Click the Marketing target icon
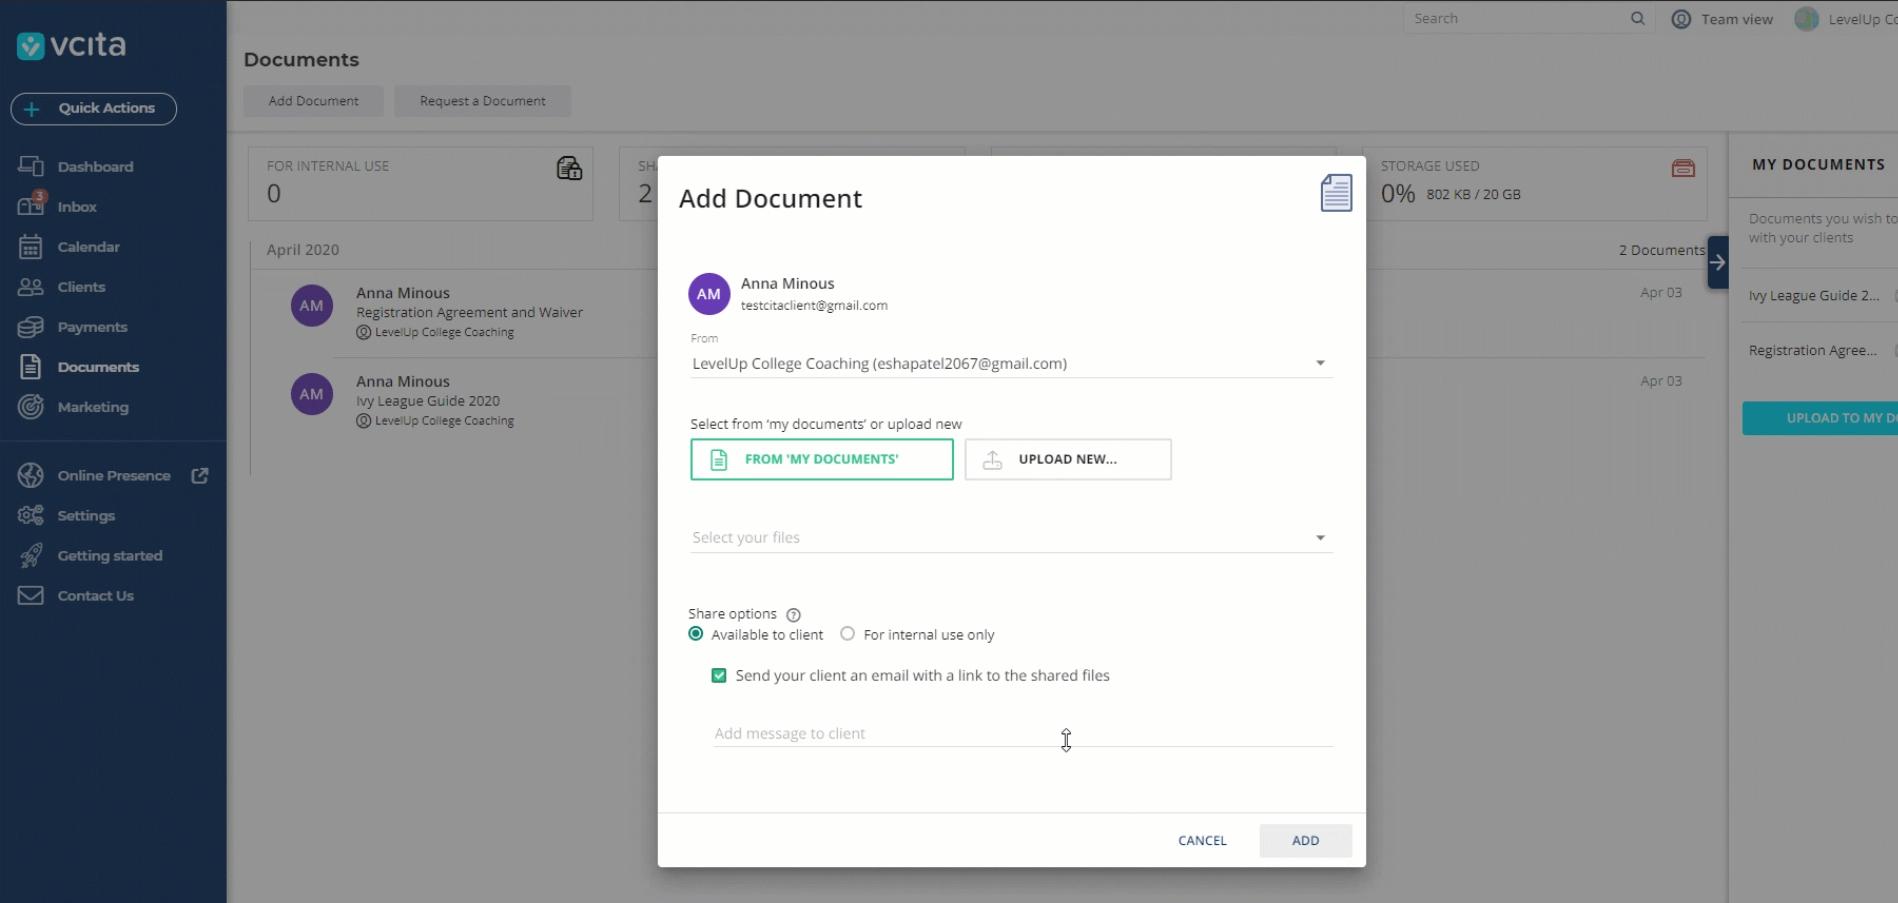 30,407
